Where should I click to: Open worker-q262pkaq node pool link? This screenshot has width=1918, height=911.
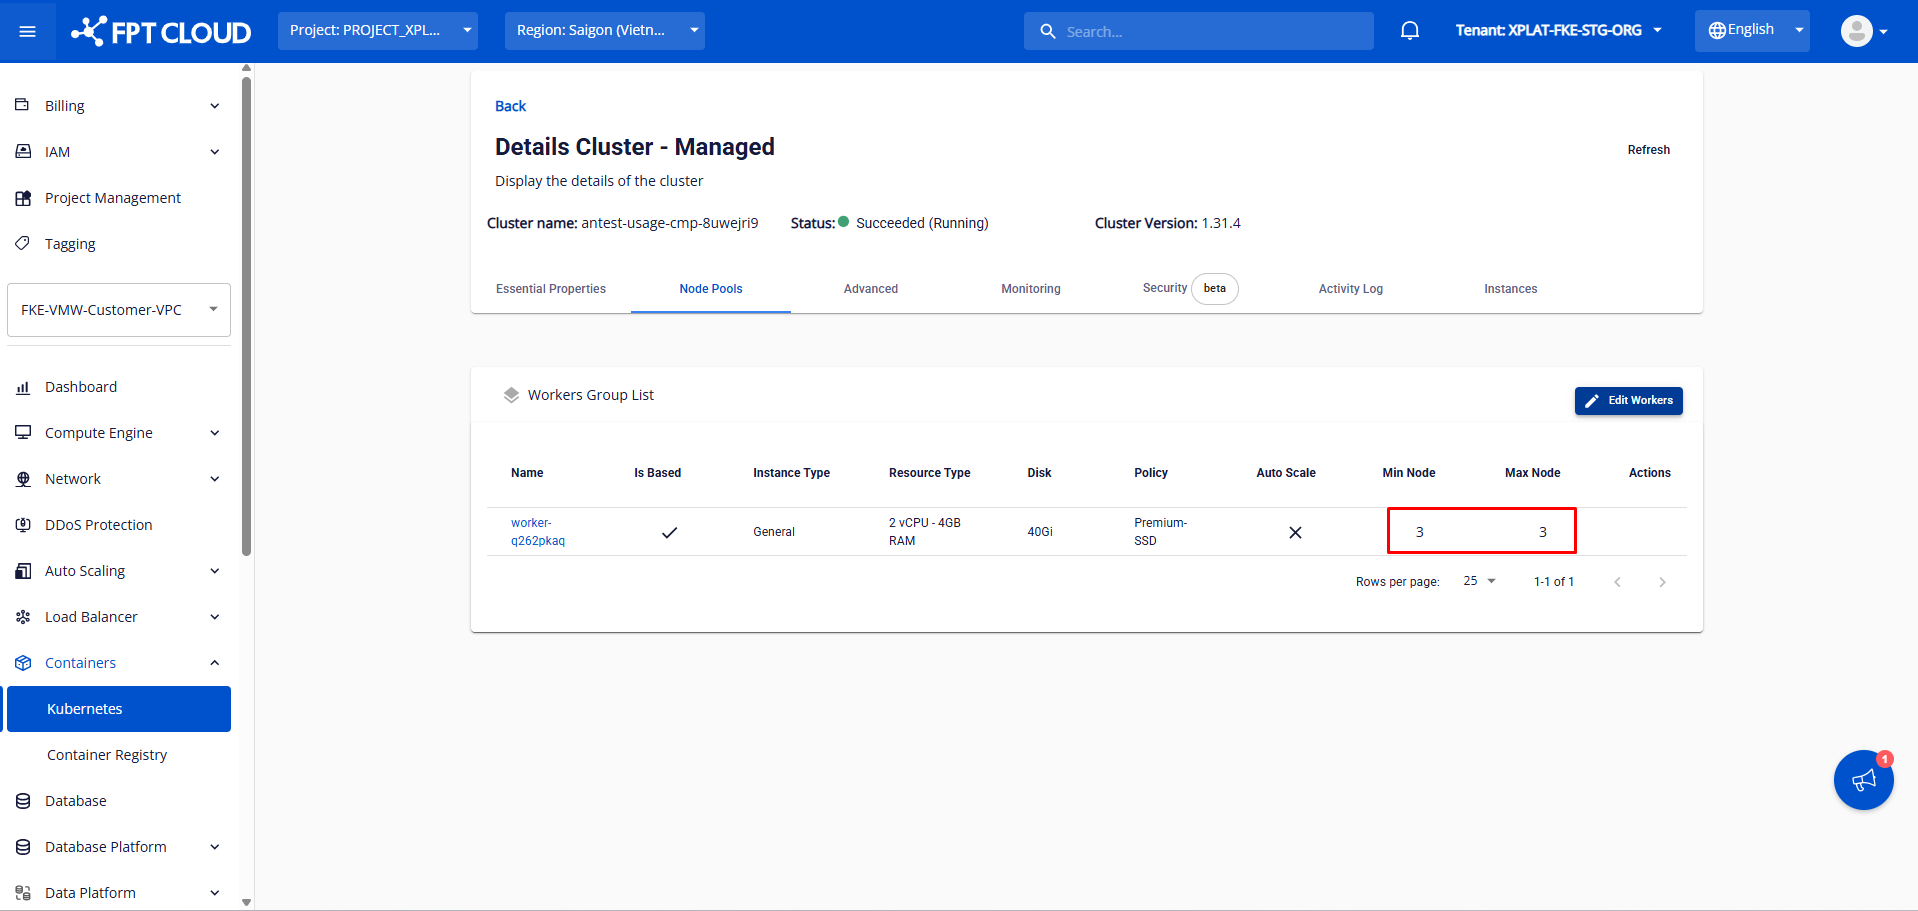(537, 532)
